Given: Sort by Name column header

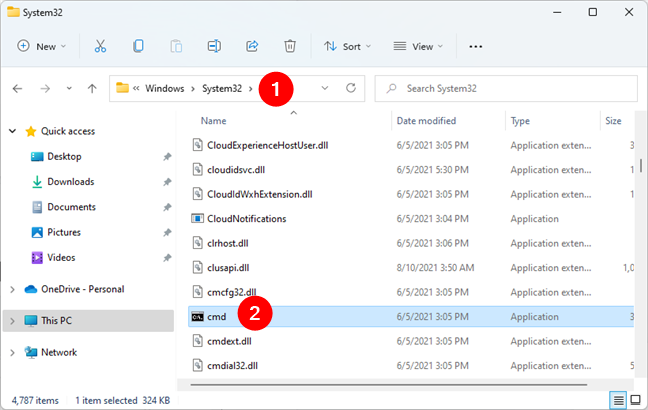Looking at the screenshot, I should click(213, 121).
